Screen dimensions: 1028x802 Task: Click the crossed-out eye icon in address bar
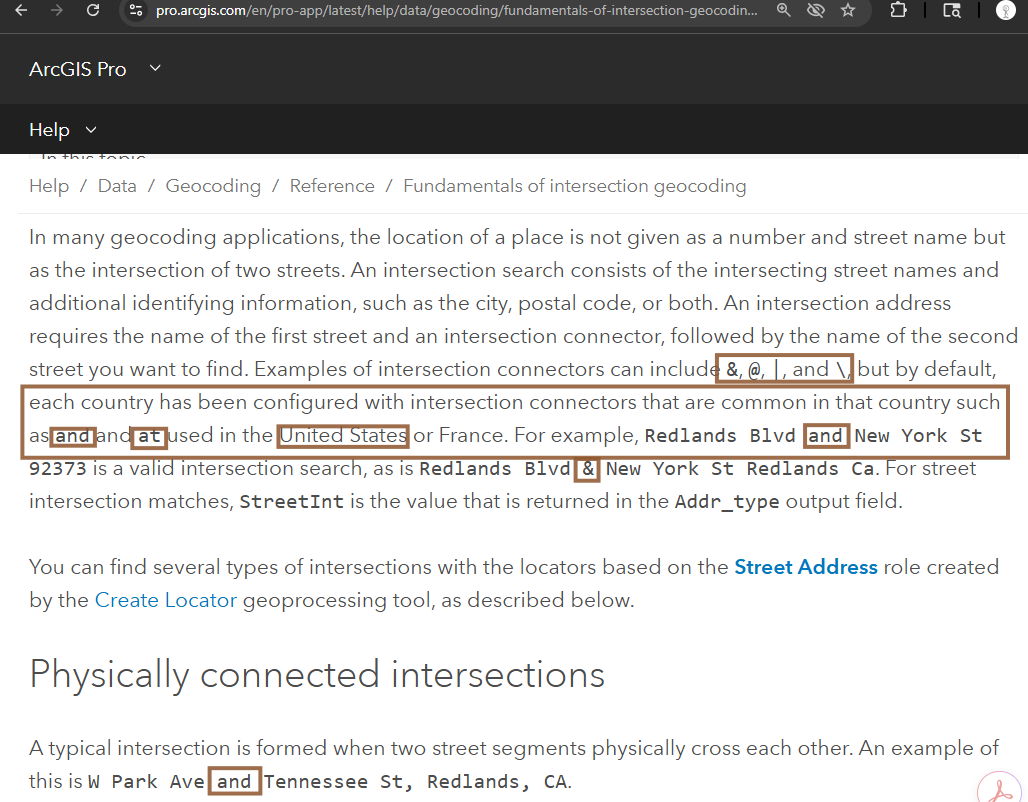click(815, 10)
